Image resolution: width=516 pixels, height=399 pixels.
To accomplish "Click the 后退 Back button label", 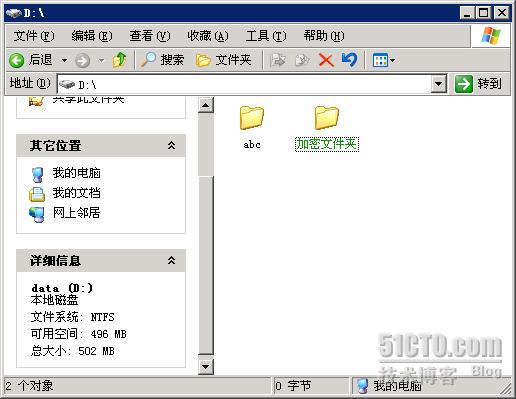I will point(40,60).
